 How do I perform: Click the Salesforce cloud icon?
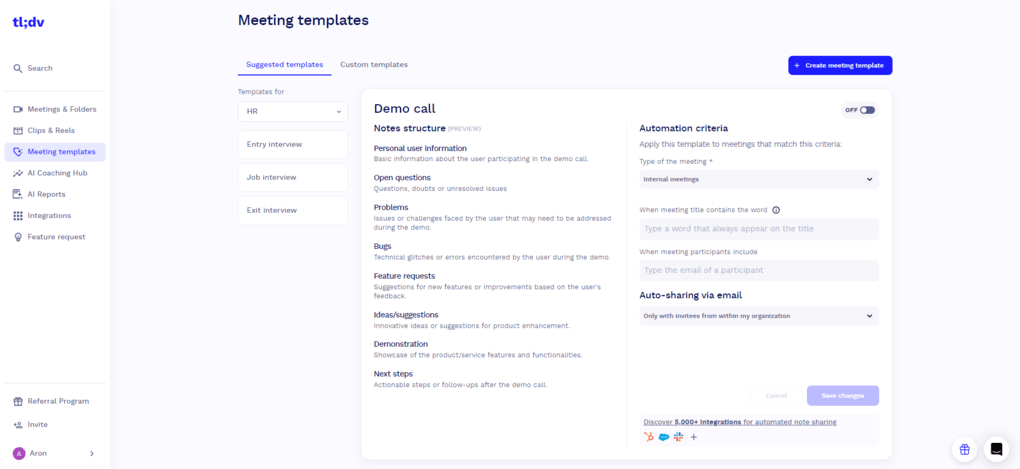pos(664,437)
